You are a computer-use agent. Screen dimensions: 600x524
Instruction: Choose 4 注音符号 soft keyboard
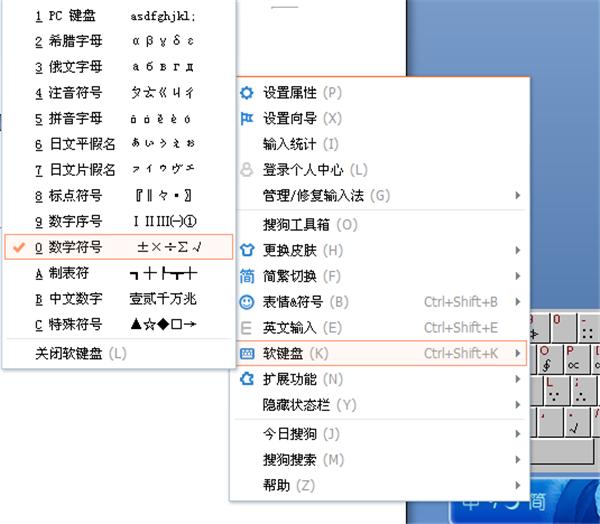119,93
